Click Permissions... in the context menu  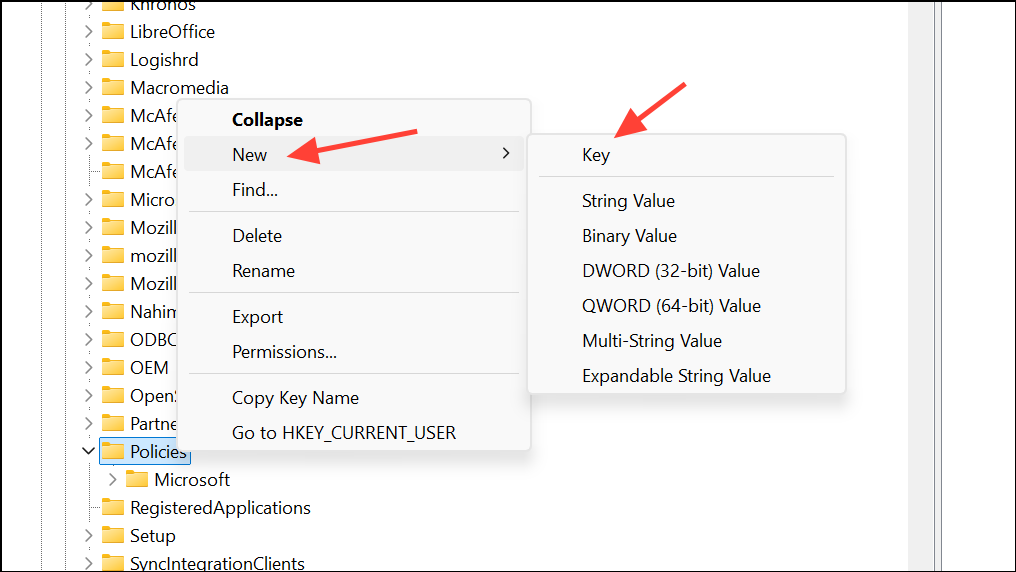[284, 352]
